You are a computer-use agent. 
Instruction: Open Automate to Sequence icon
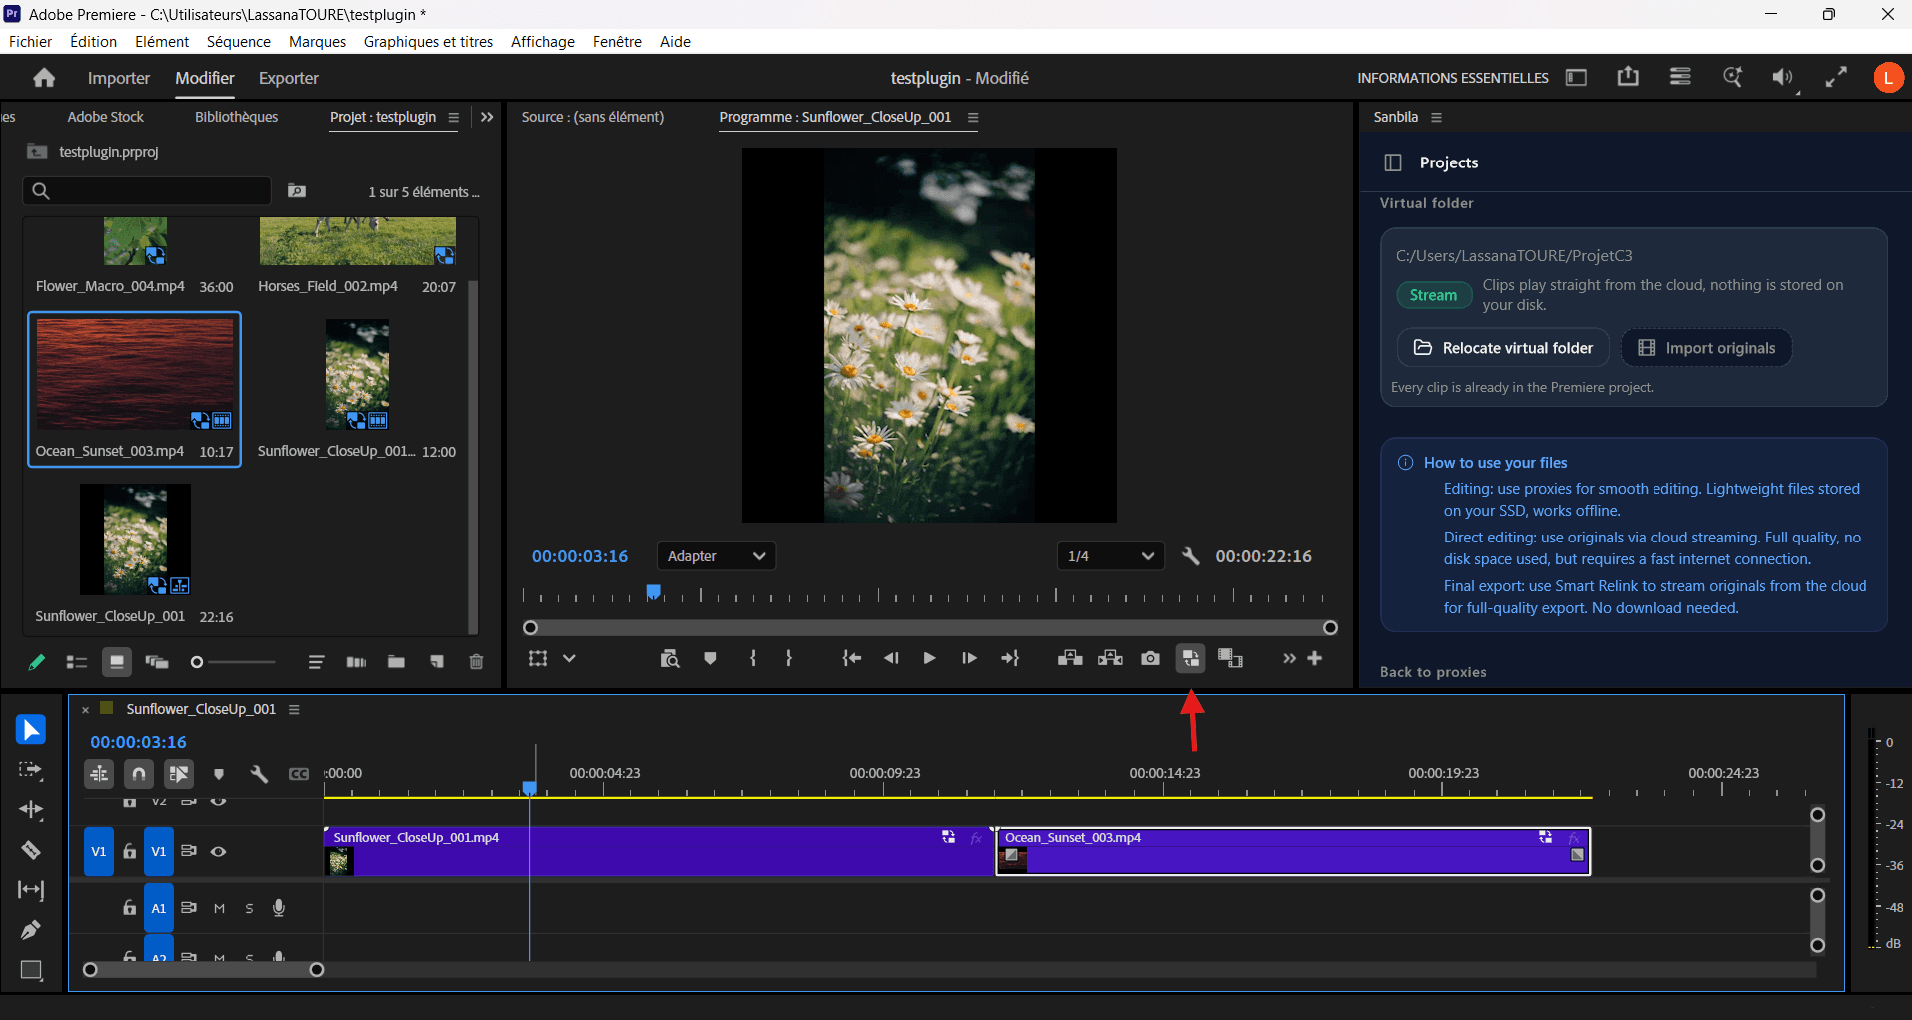point(356,661)
